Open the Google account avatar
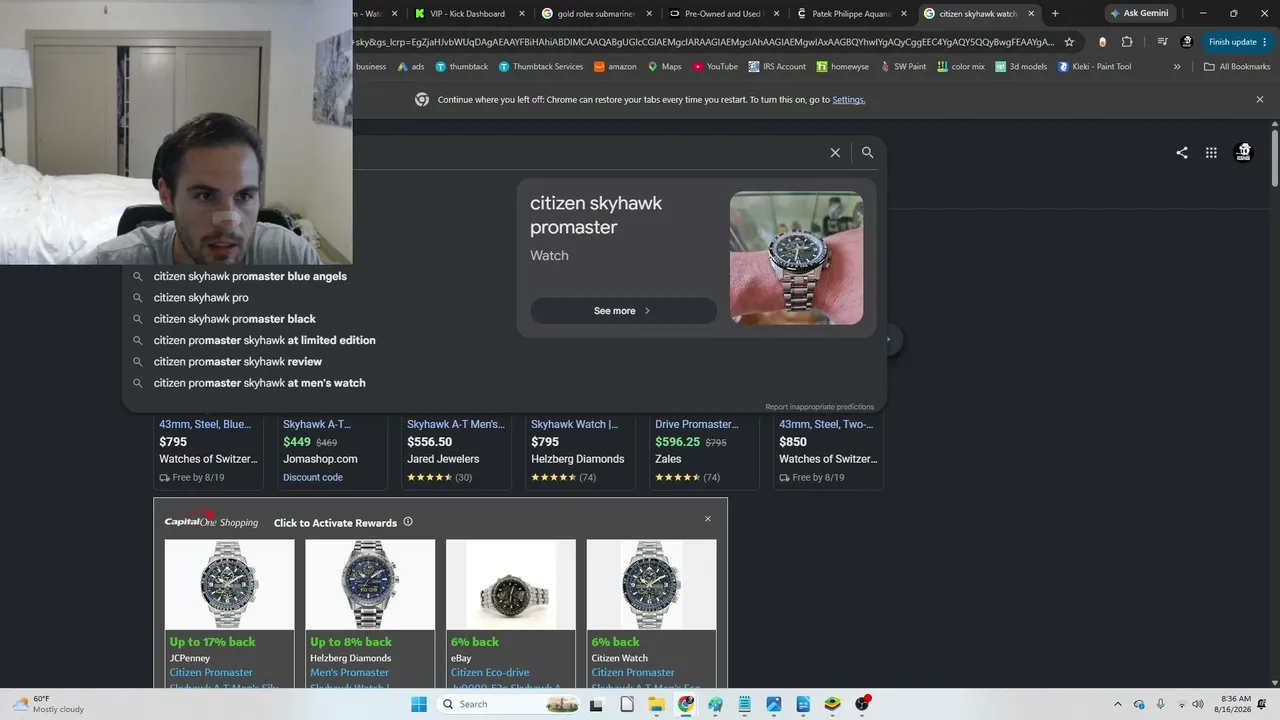Viewport: 1280px width, 720px height. [1244, 152]
